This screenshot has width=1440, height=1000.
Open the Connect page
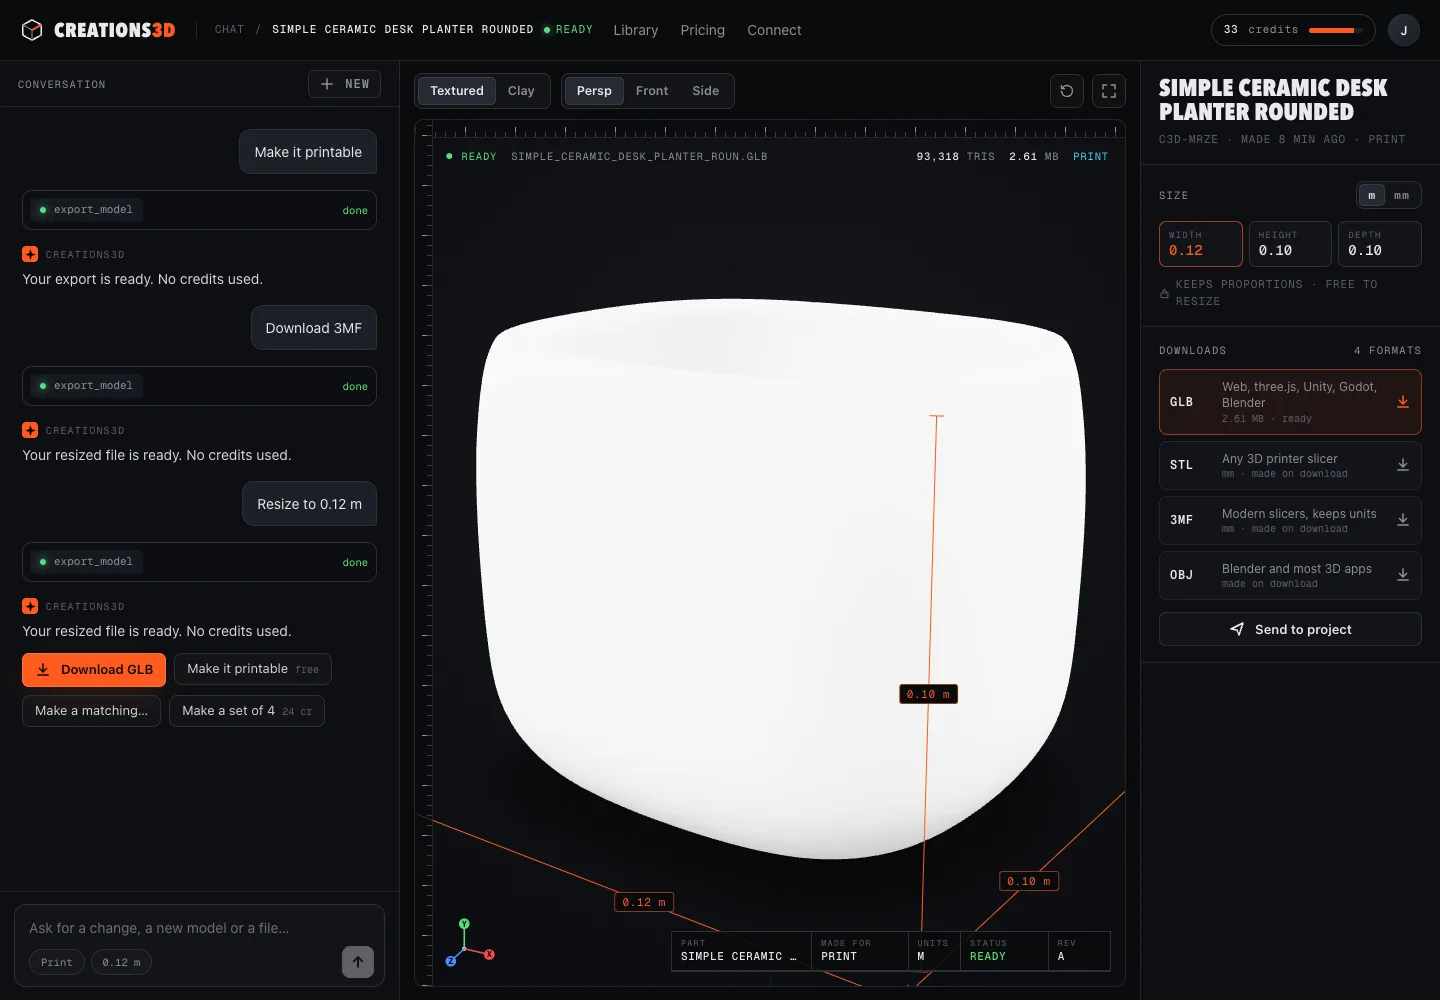click(775, 30)
